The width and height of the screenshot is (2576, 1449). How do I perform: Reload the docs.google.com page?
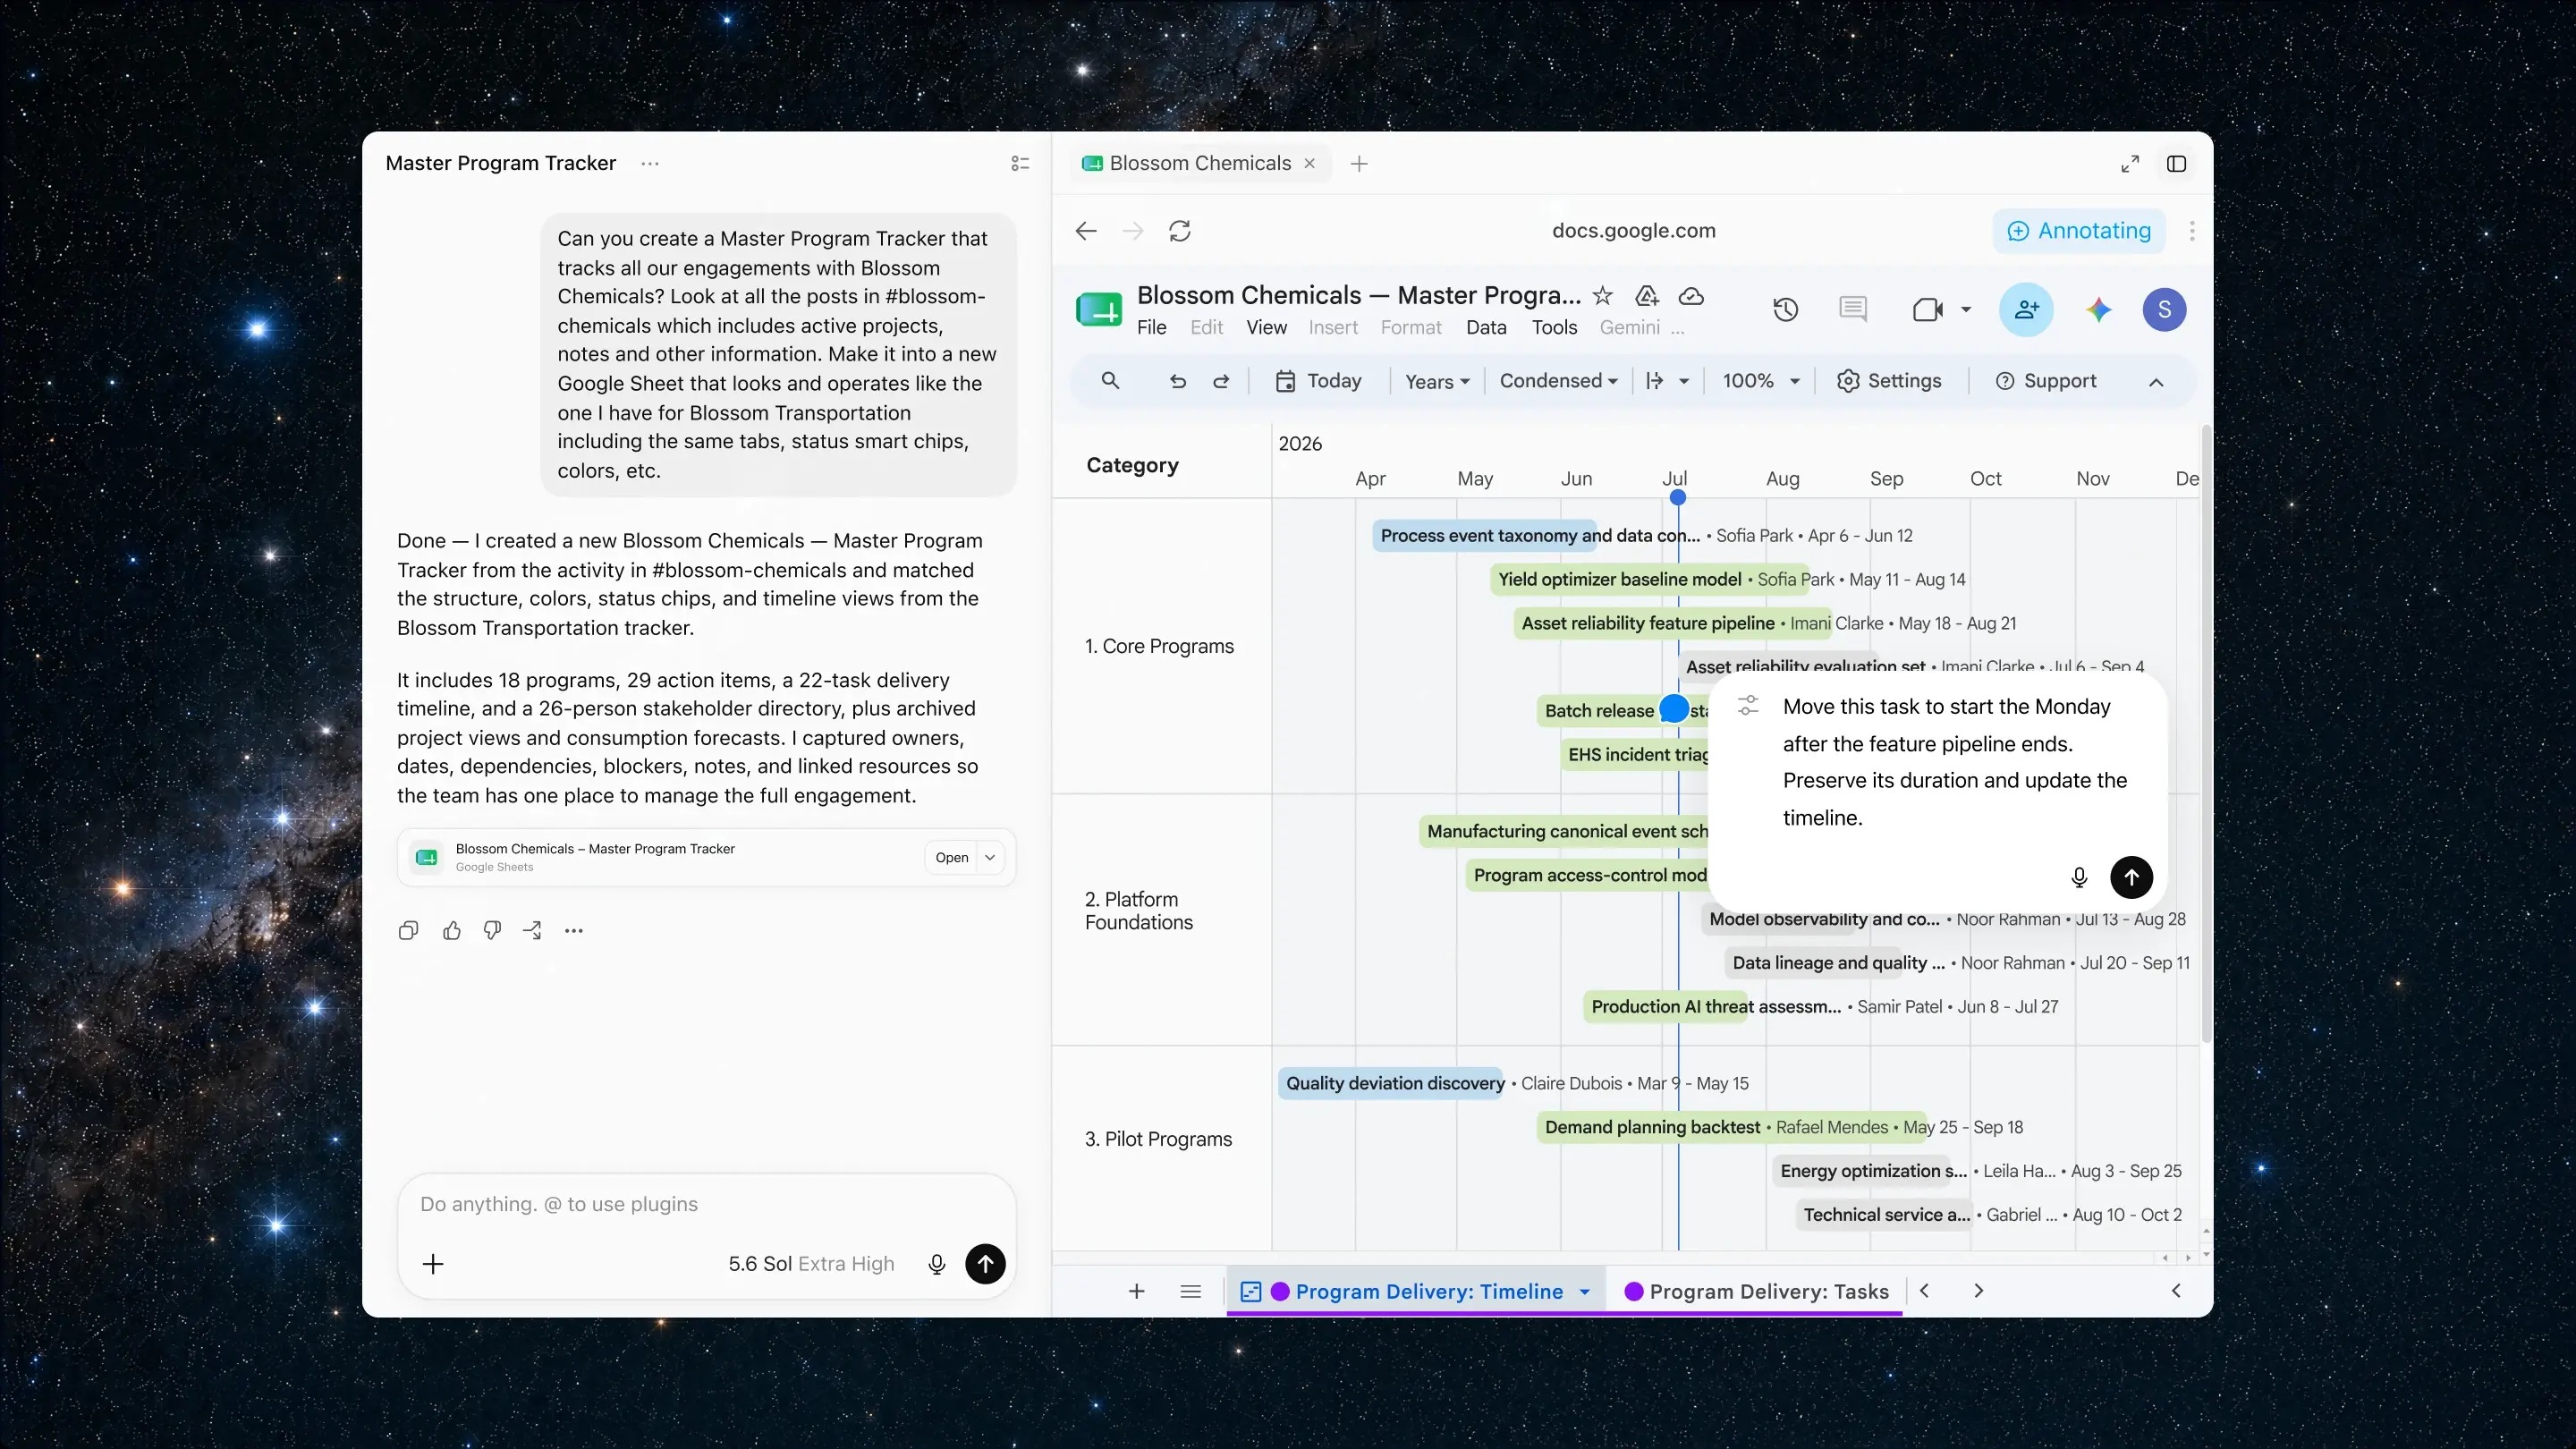tap(1180, 231)
